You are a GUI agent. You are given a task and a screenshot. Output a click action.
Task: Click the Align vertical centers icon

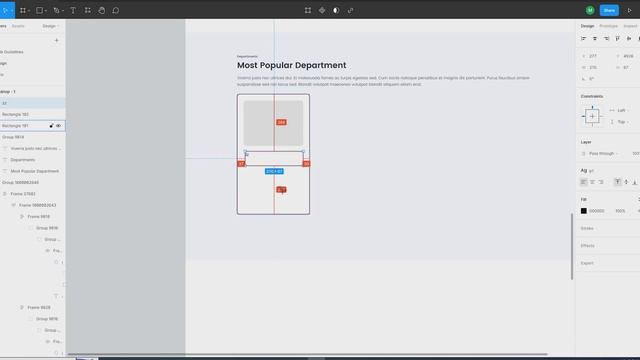[629, 38]
